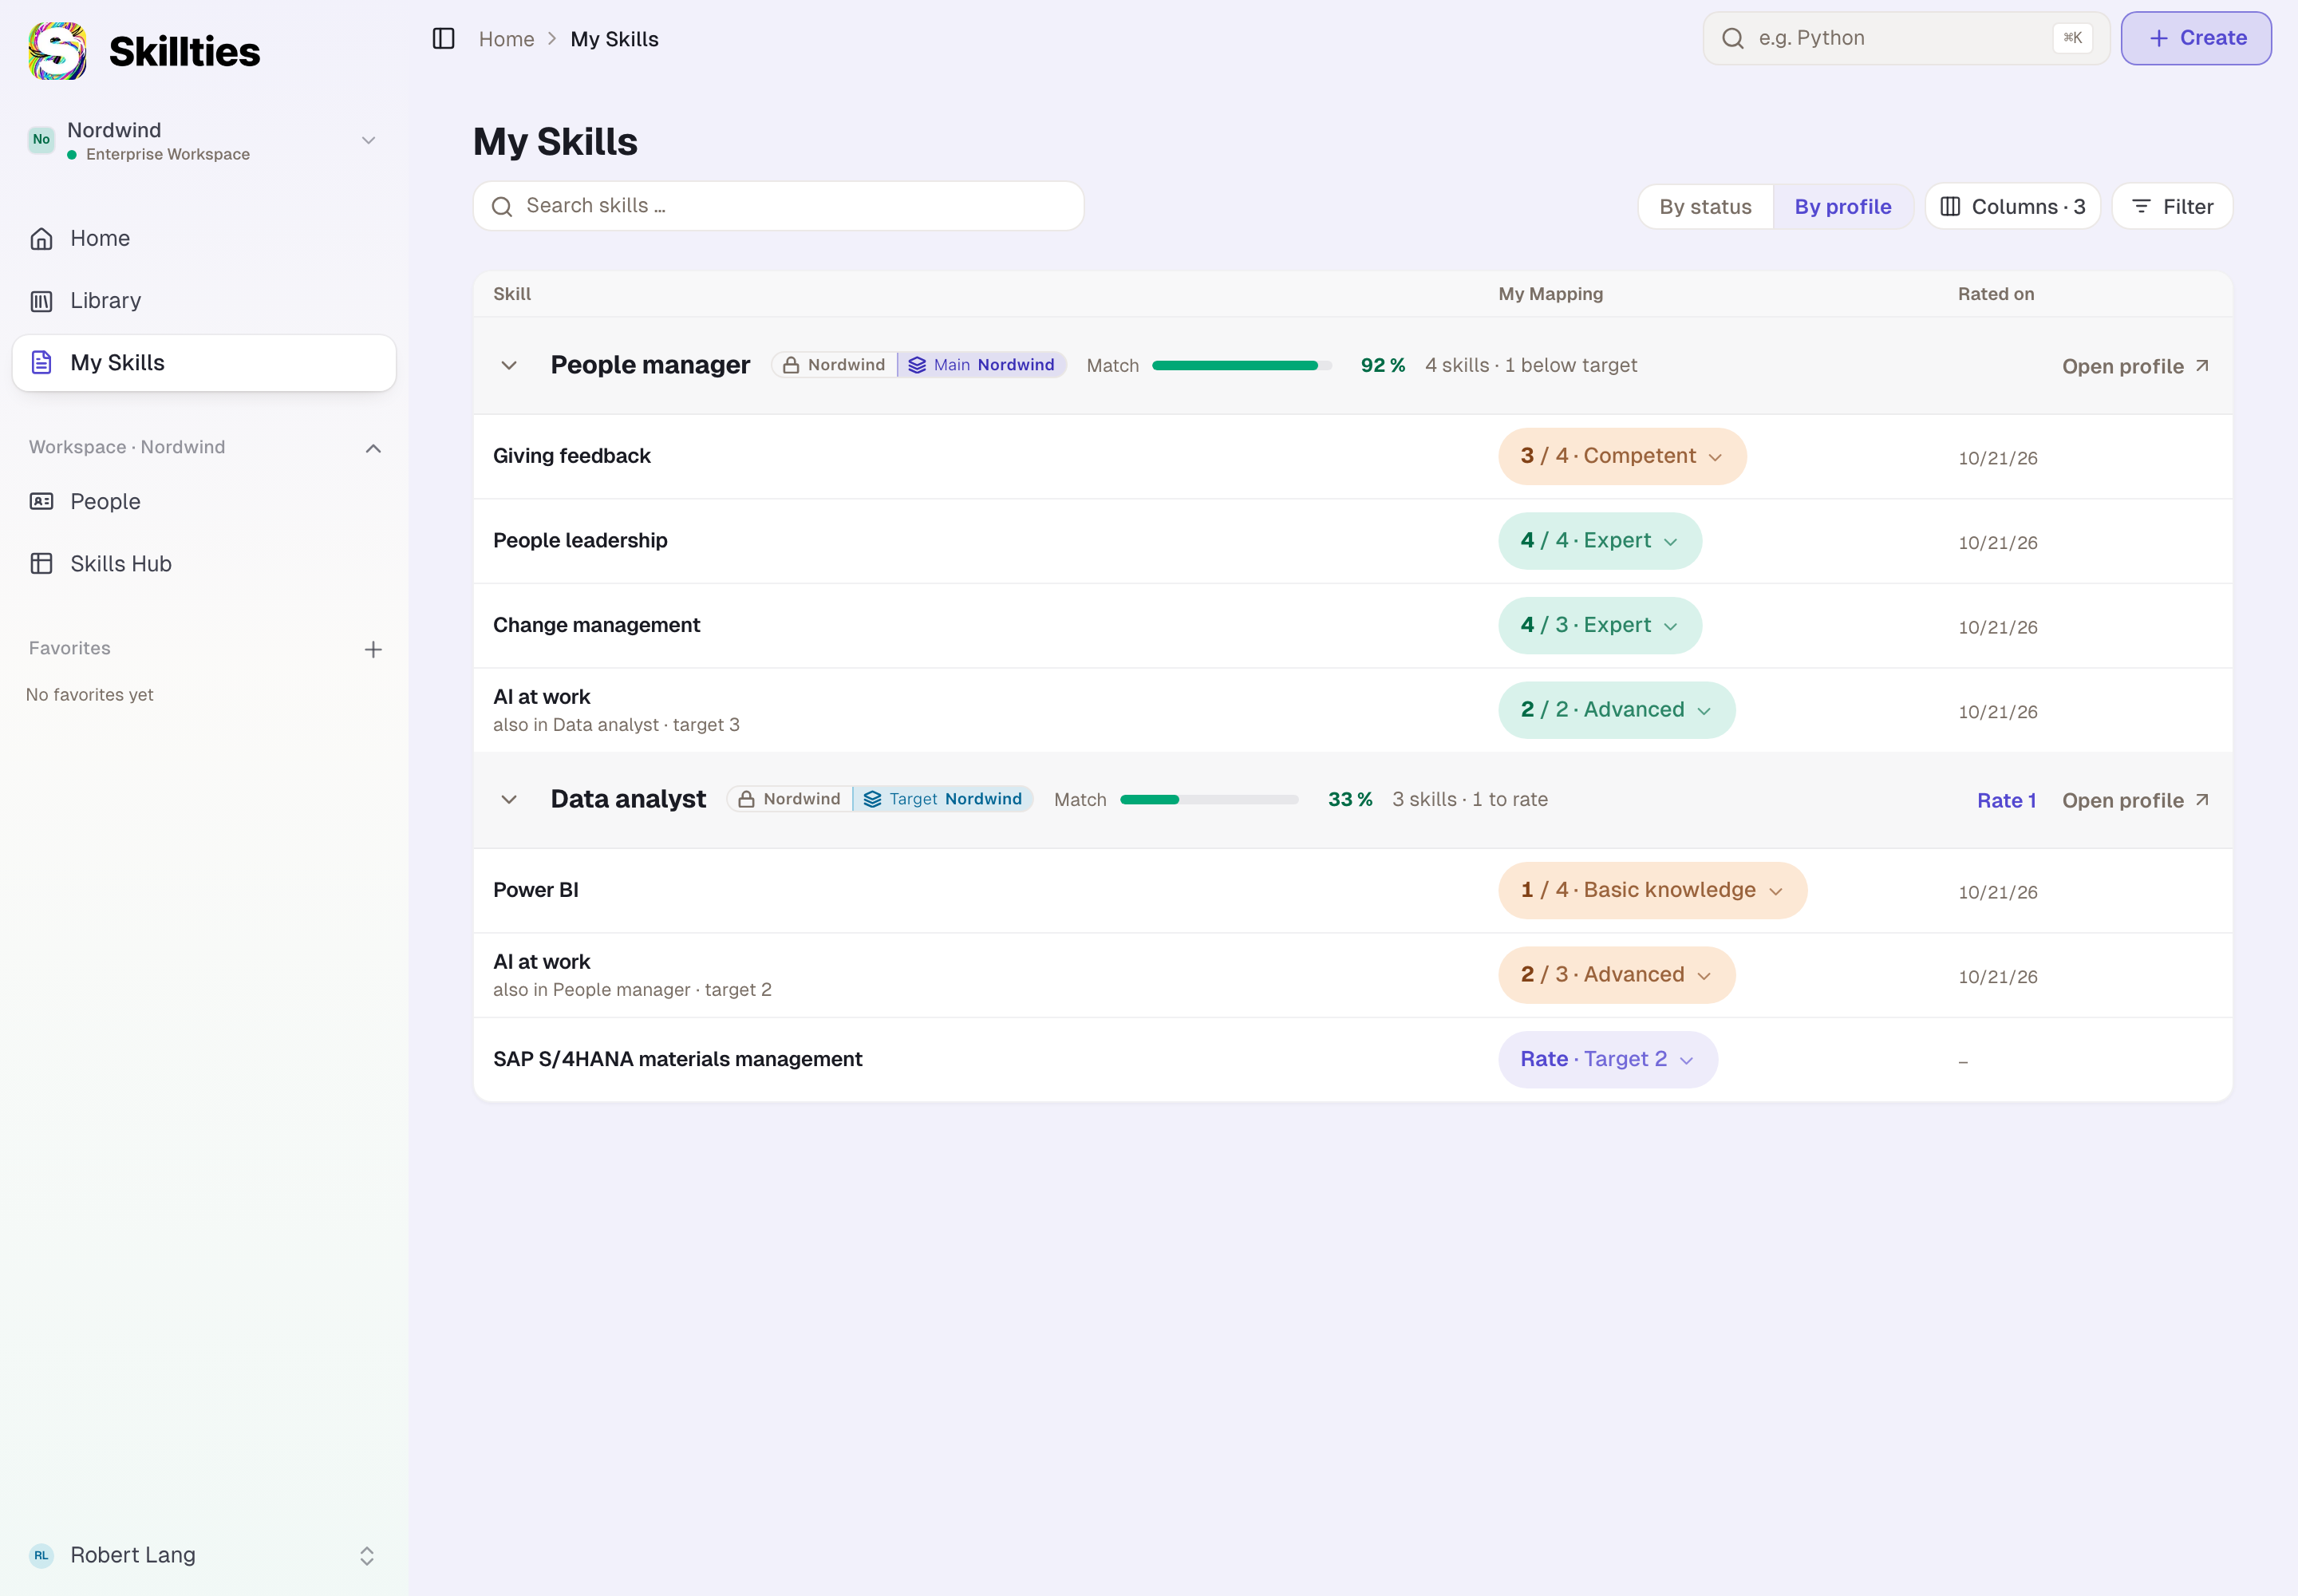Collapse the People manager group
This screenshot has height=1596, width=2298.
[x=509, y=365]
